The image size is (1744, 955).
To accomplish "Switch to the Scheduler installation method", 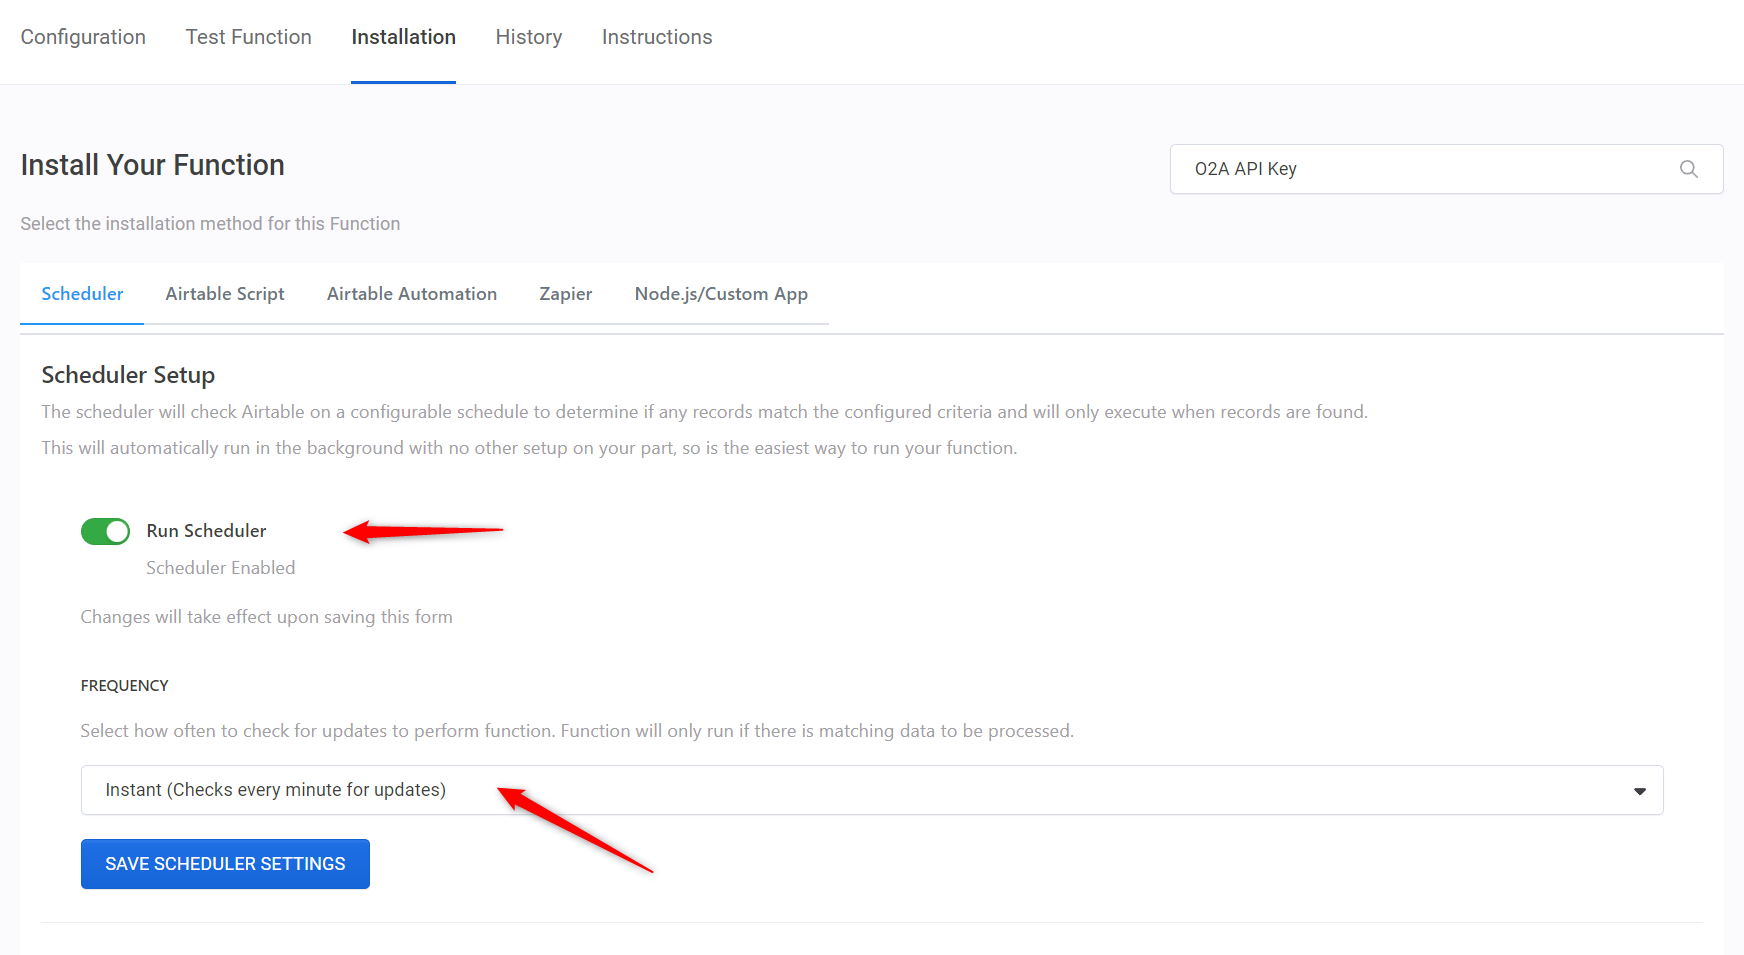I will (81, 293).
